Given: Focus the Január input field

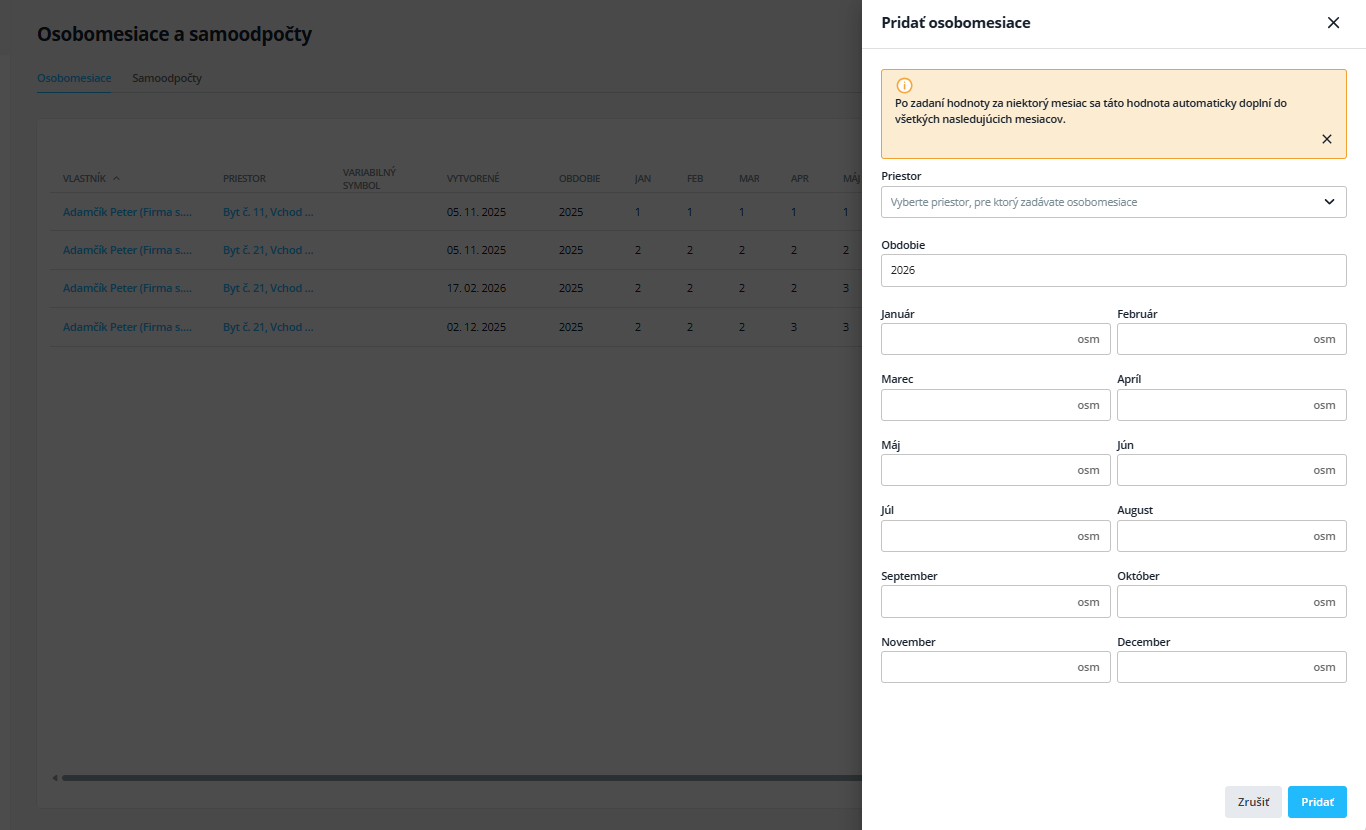Looking at the screenshot, I should tap(996, 339).
